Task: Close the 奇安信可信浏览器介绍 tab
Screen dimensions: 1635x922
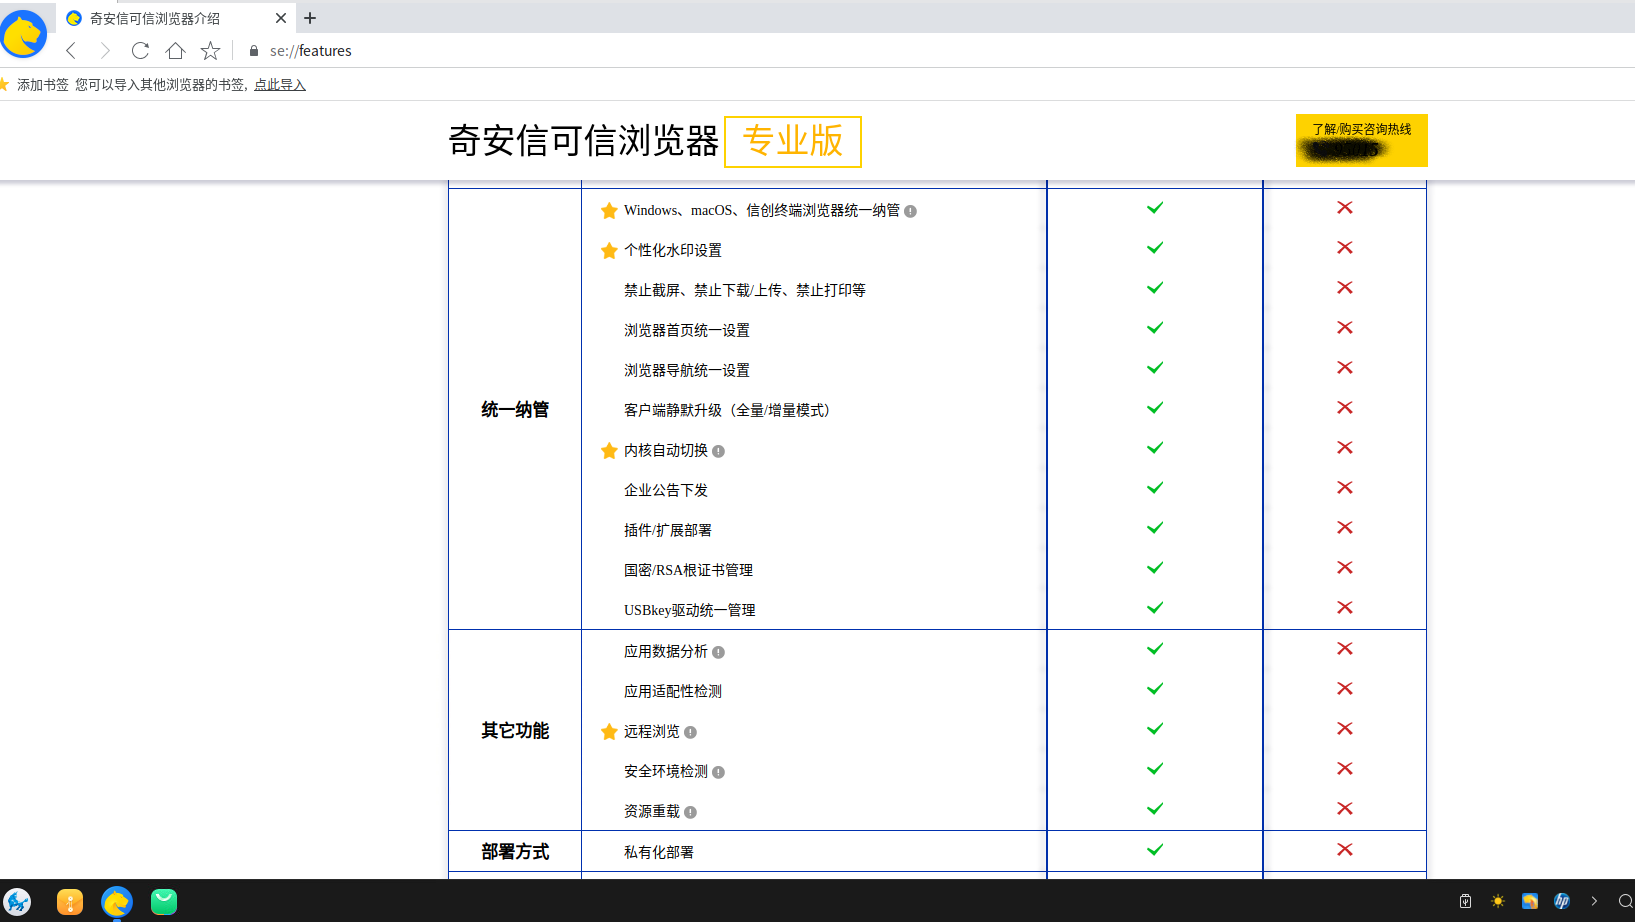Action: 281,18
